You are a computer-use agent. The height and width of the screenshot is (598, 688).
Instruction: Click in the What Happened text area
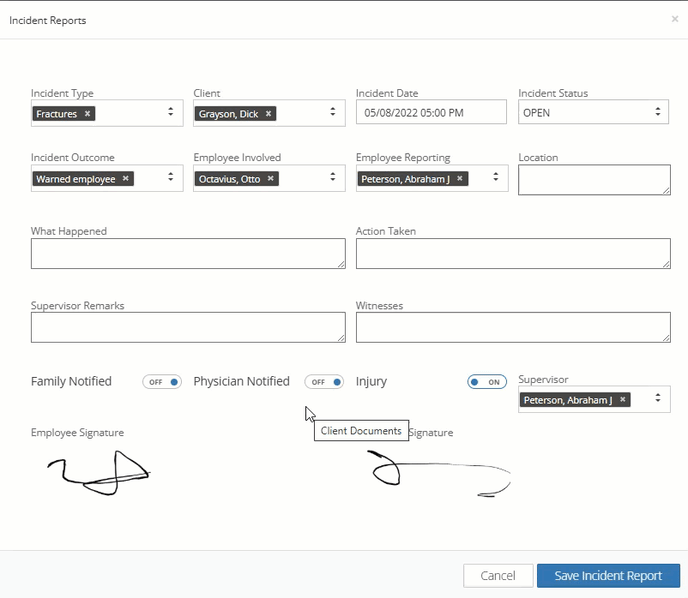188,254
